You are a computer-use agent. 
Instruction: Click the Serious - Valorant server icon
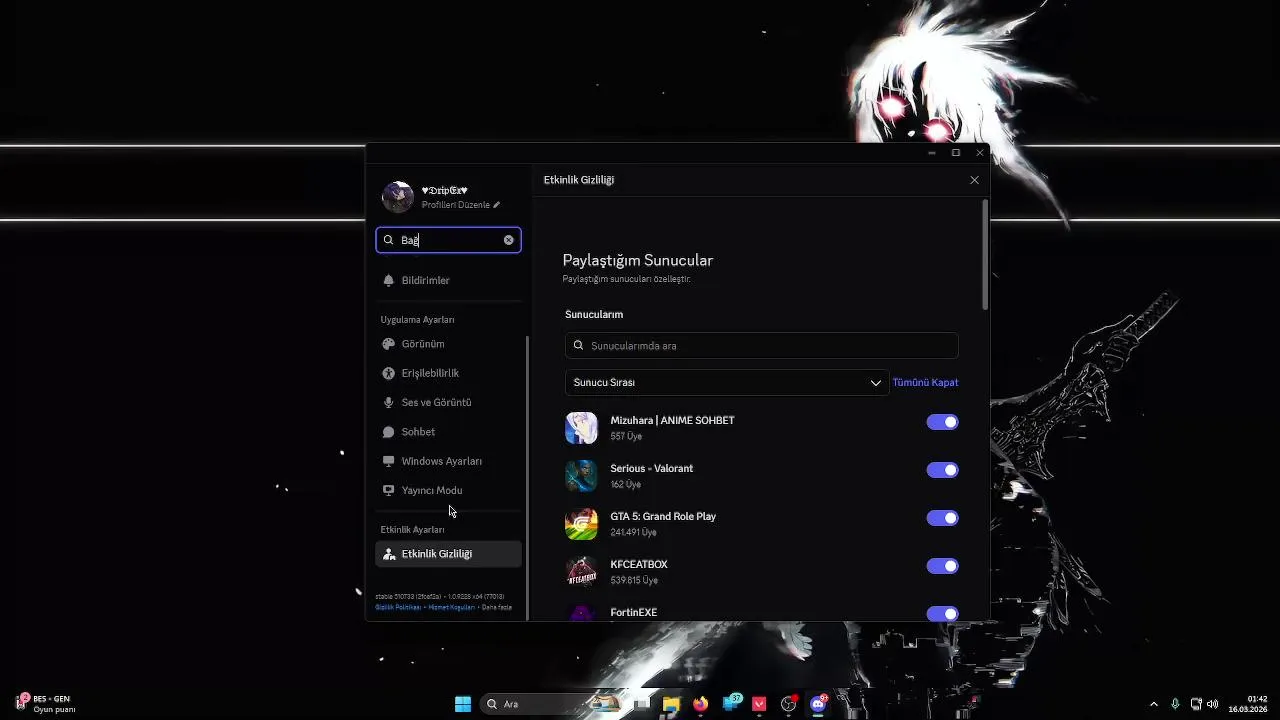coord(581,476)
